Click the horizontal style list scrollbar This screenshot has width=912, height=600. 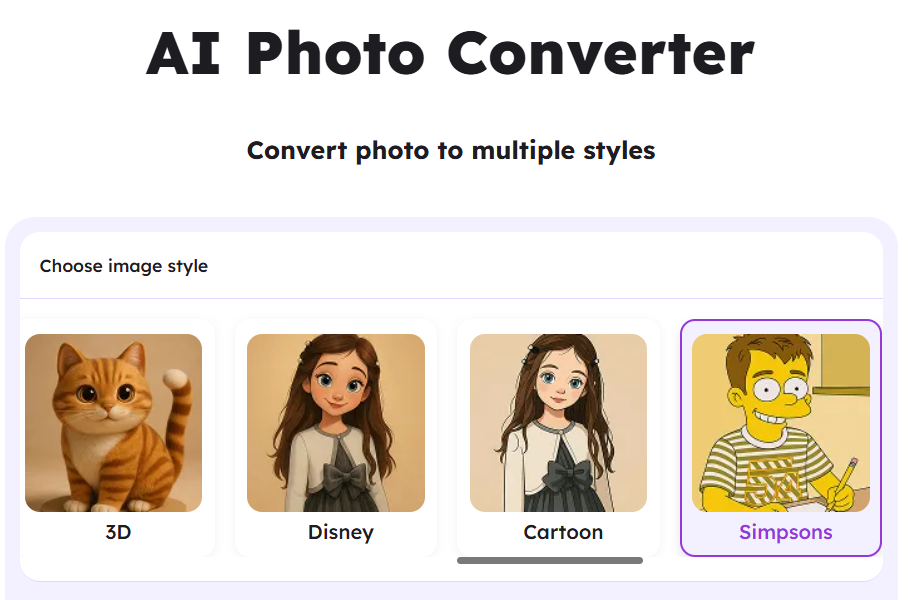[549, 560]
